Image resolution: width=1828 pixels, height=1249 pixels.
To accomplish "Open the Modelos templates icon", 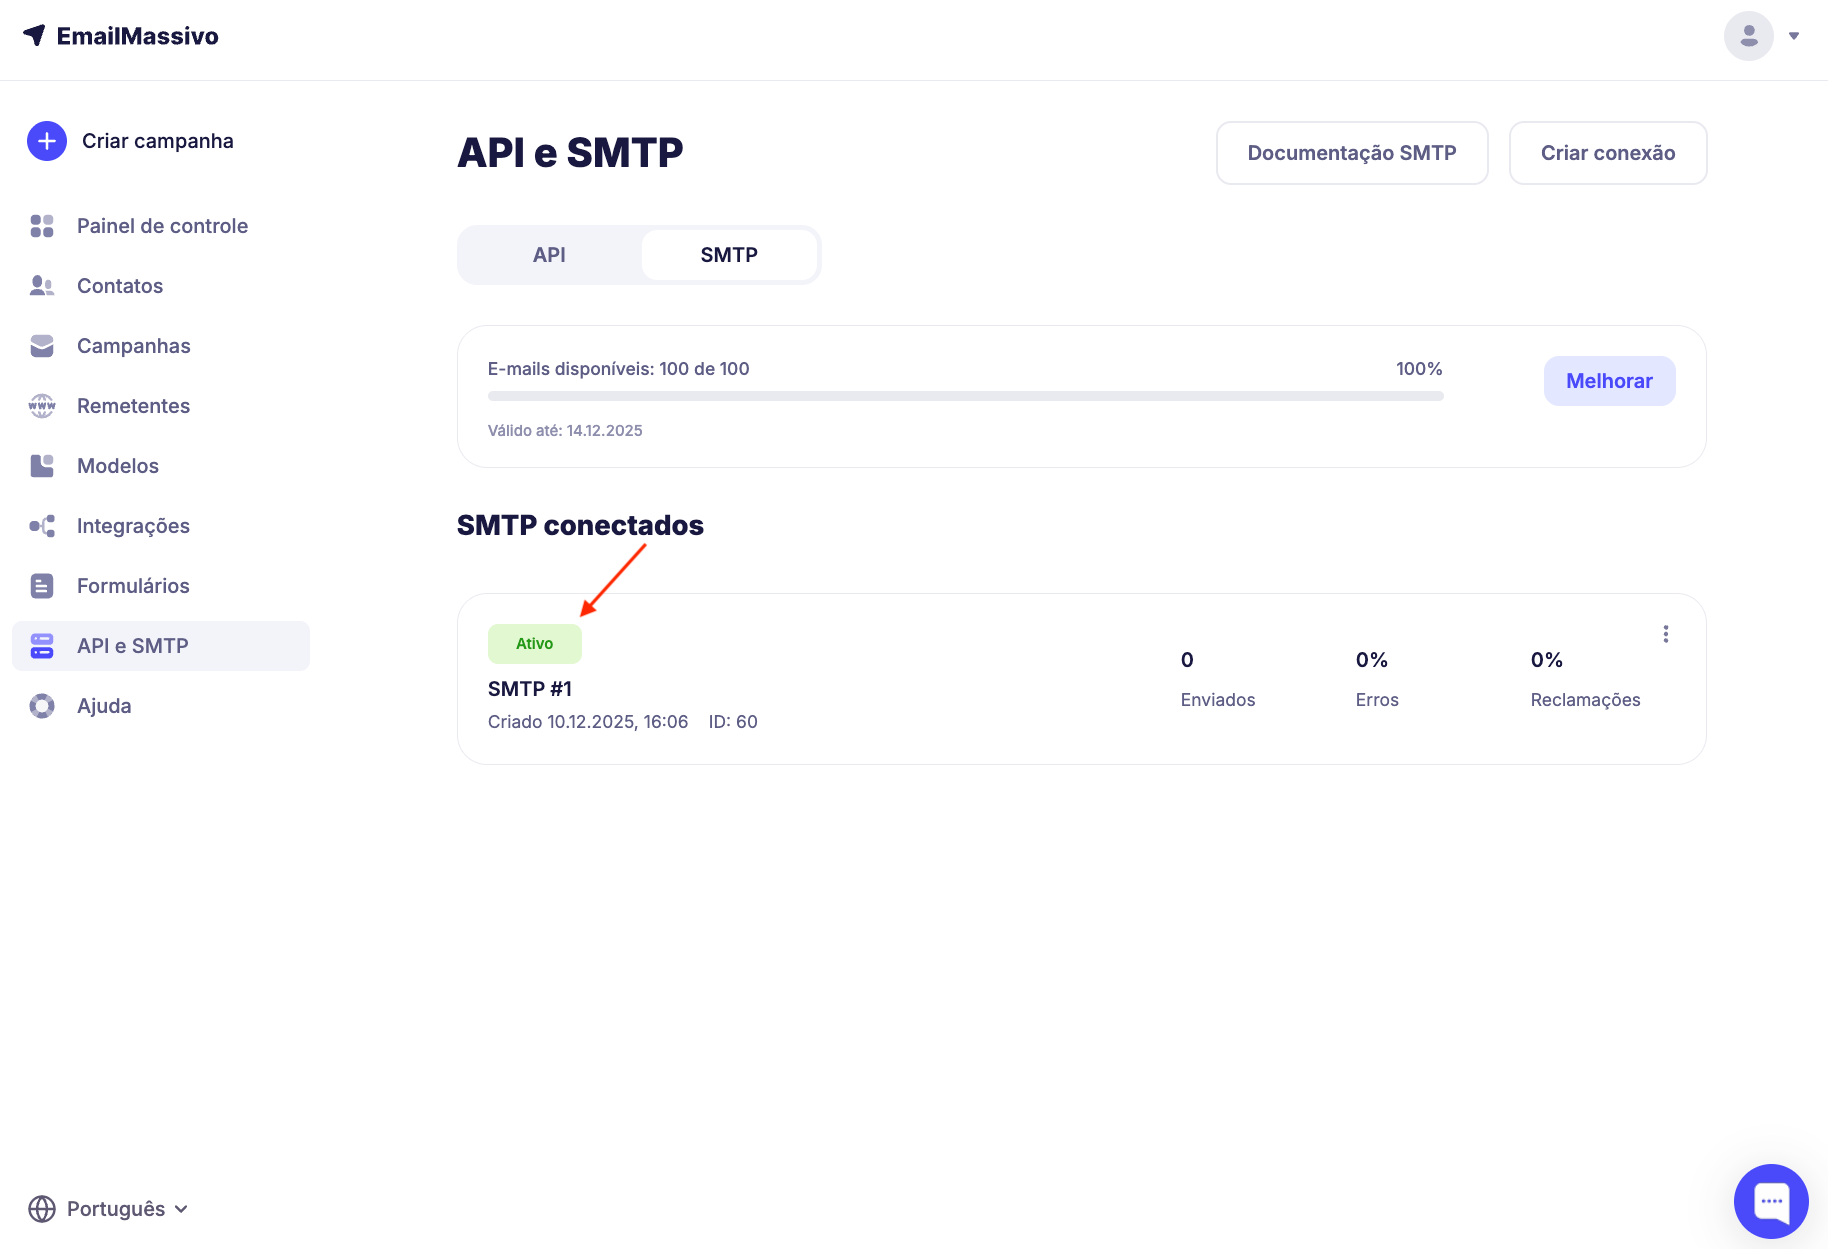I will click(42, 466).
